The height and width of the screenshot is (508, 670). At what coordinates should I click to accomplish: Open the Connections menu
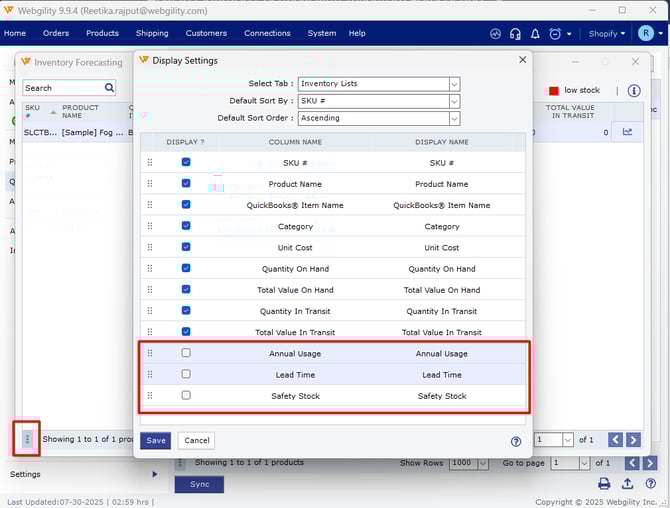[267, 33]
